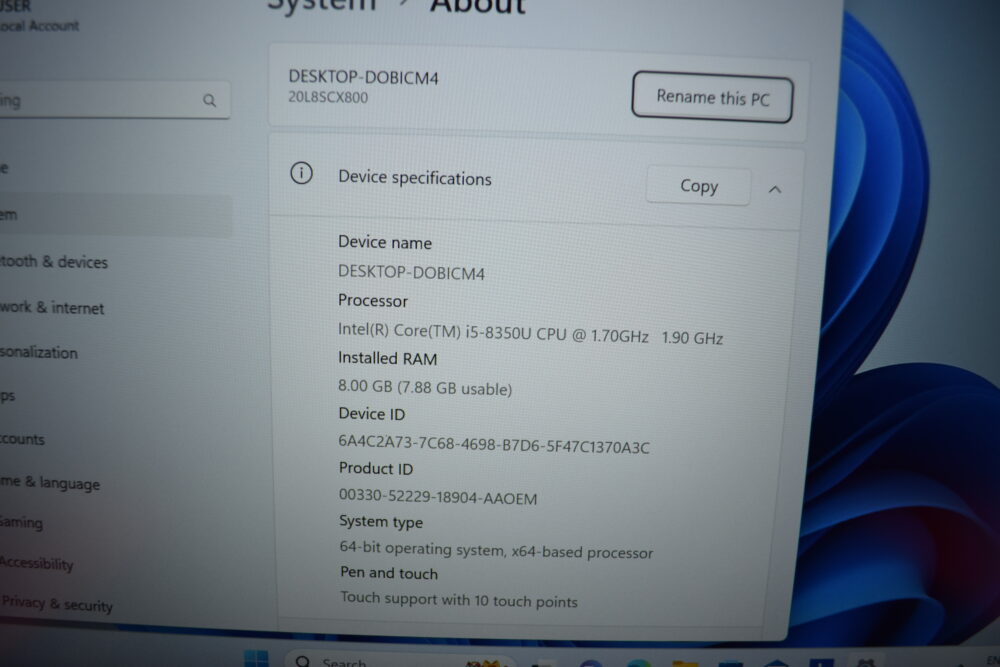The height and width of the screenshot is (667, 1000).
Task: Click the Local Account user label
Action: pyautogui.click(x=40, y=26)
